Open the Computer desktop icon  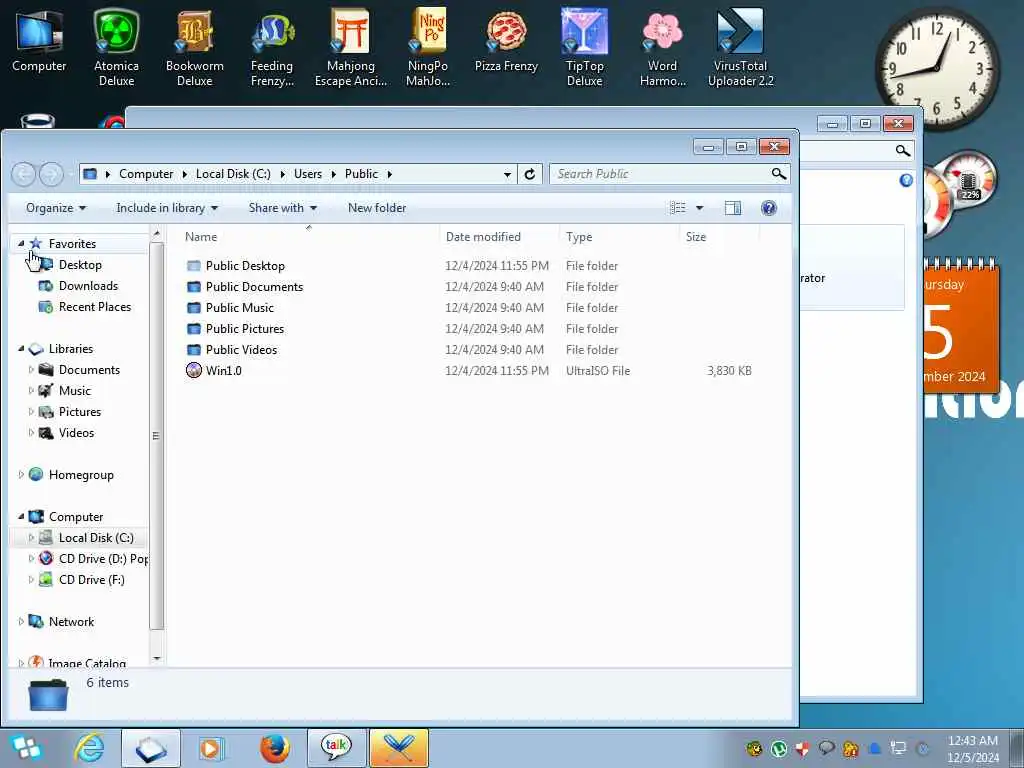[x=39, y=40]
